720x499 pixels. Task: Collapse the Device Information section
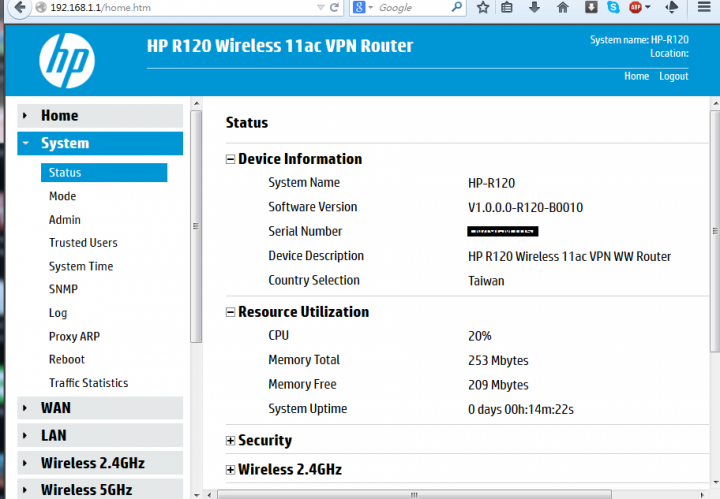230,159
